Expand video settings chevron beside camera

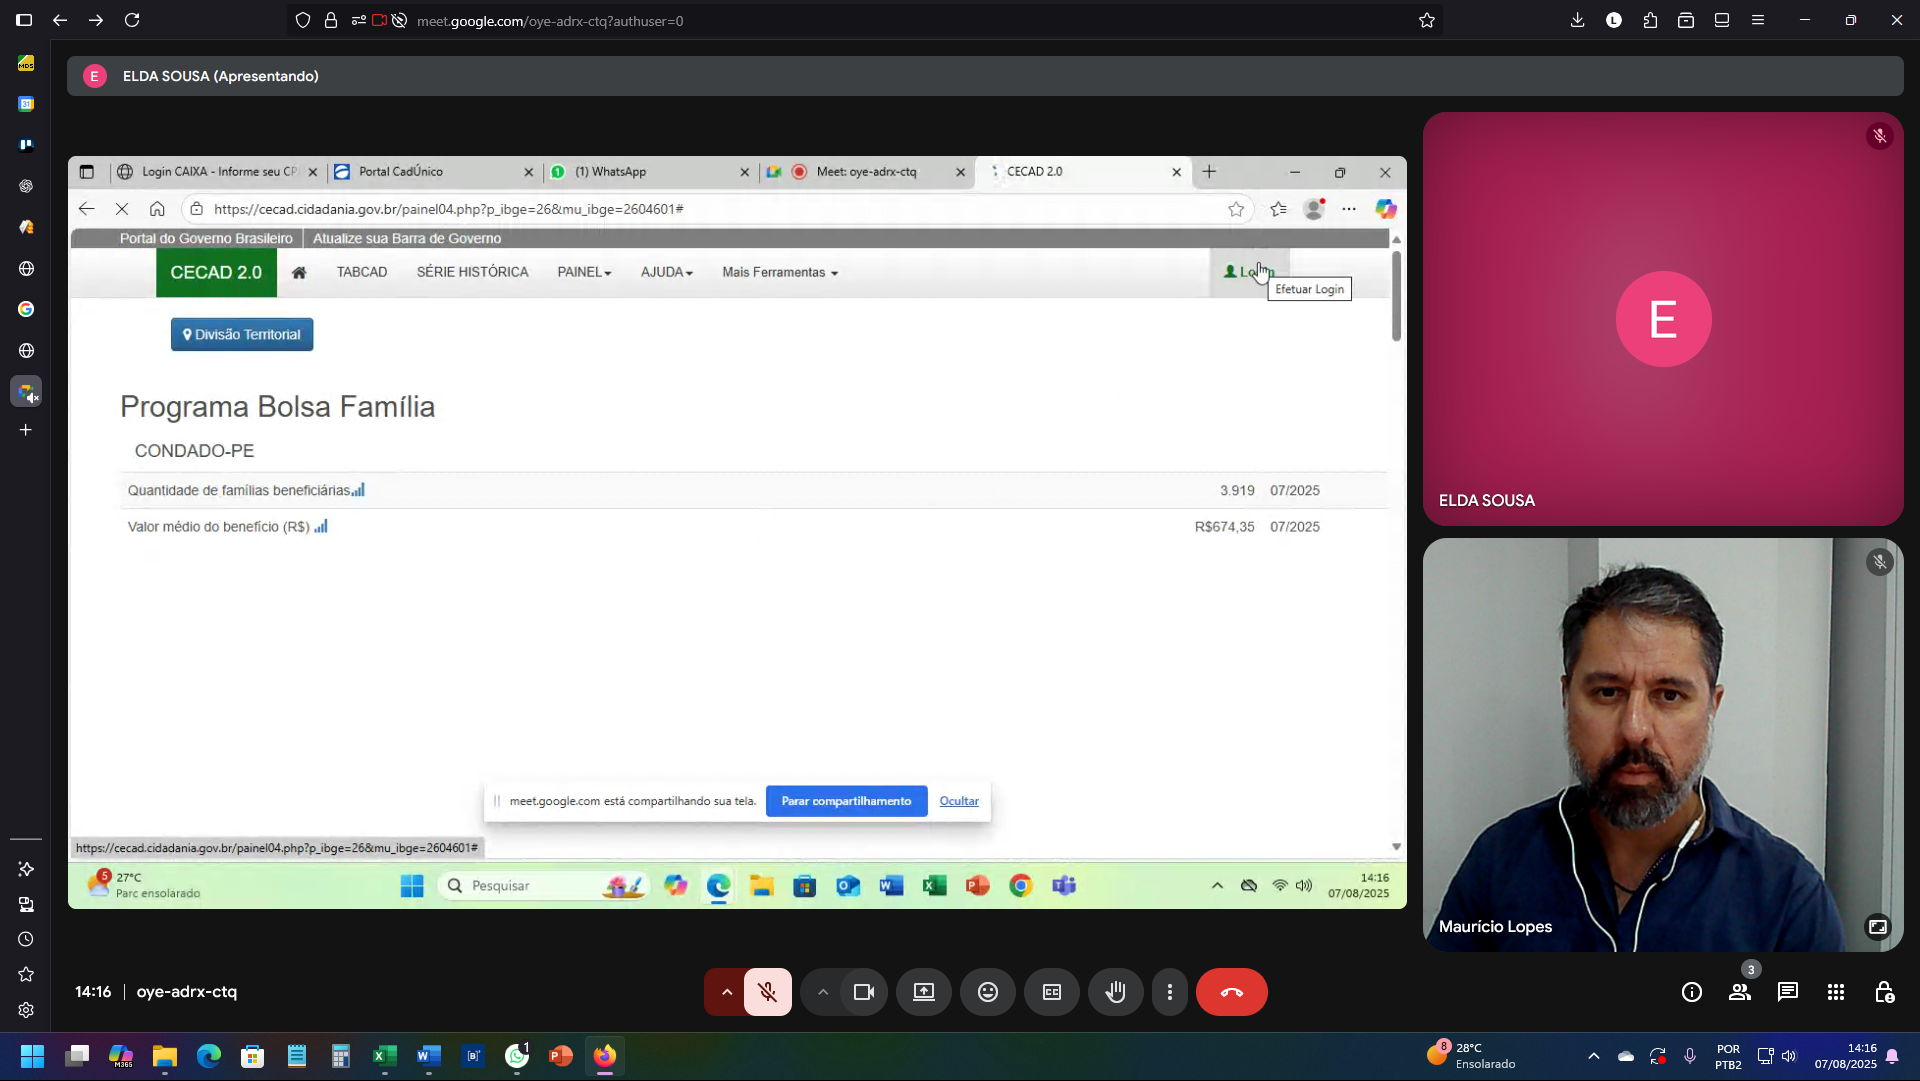click(823, 992)
